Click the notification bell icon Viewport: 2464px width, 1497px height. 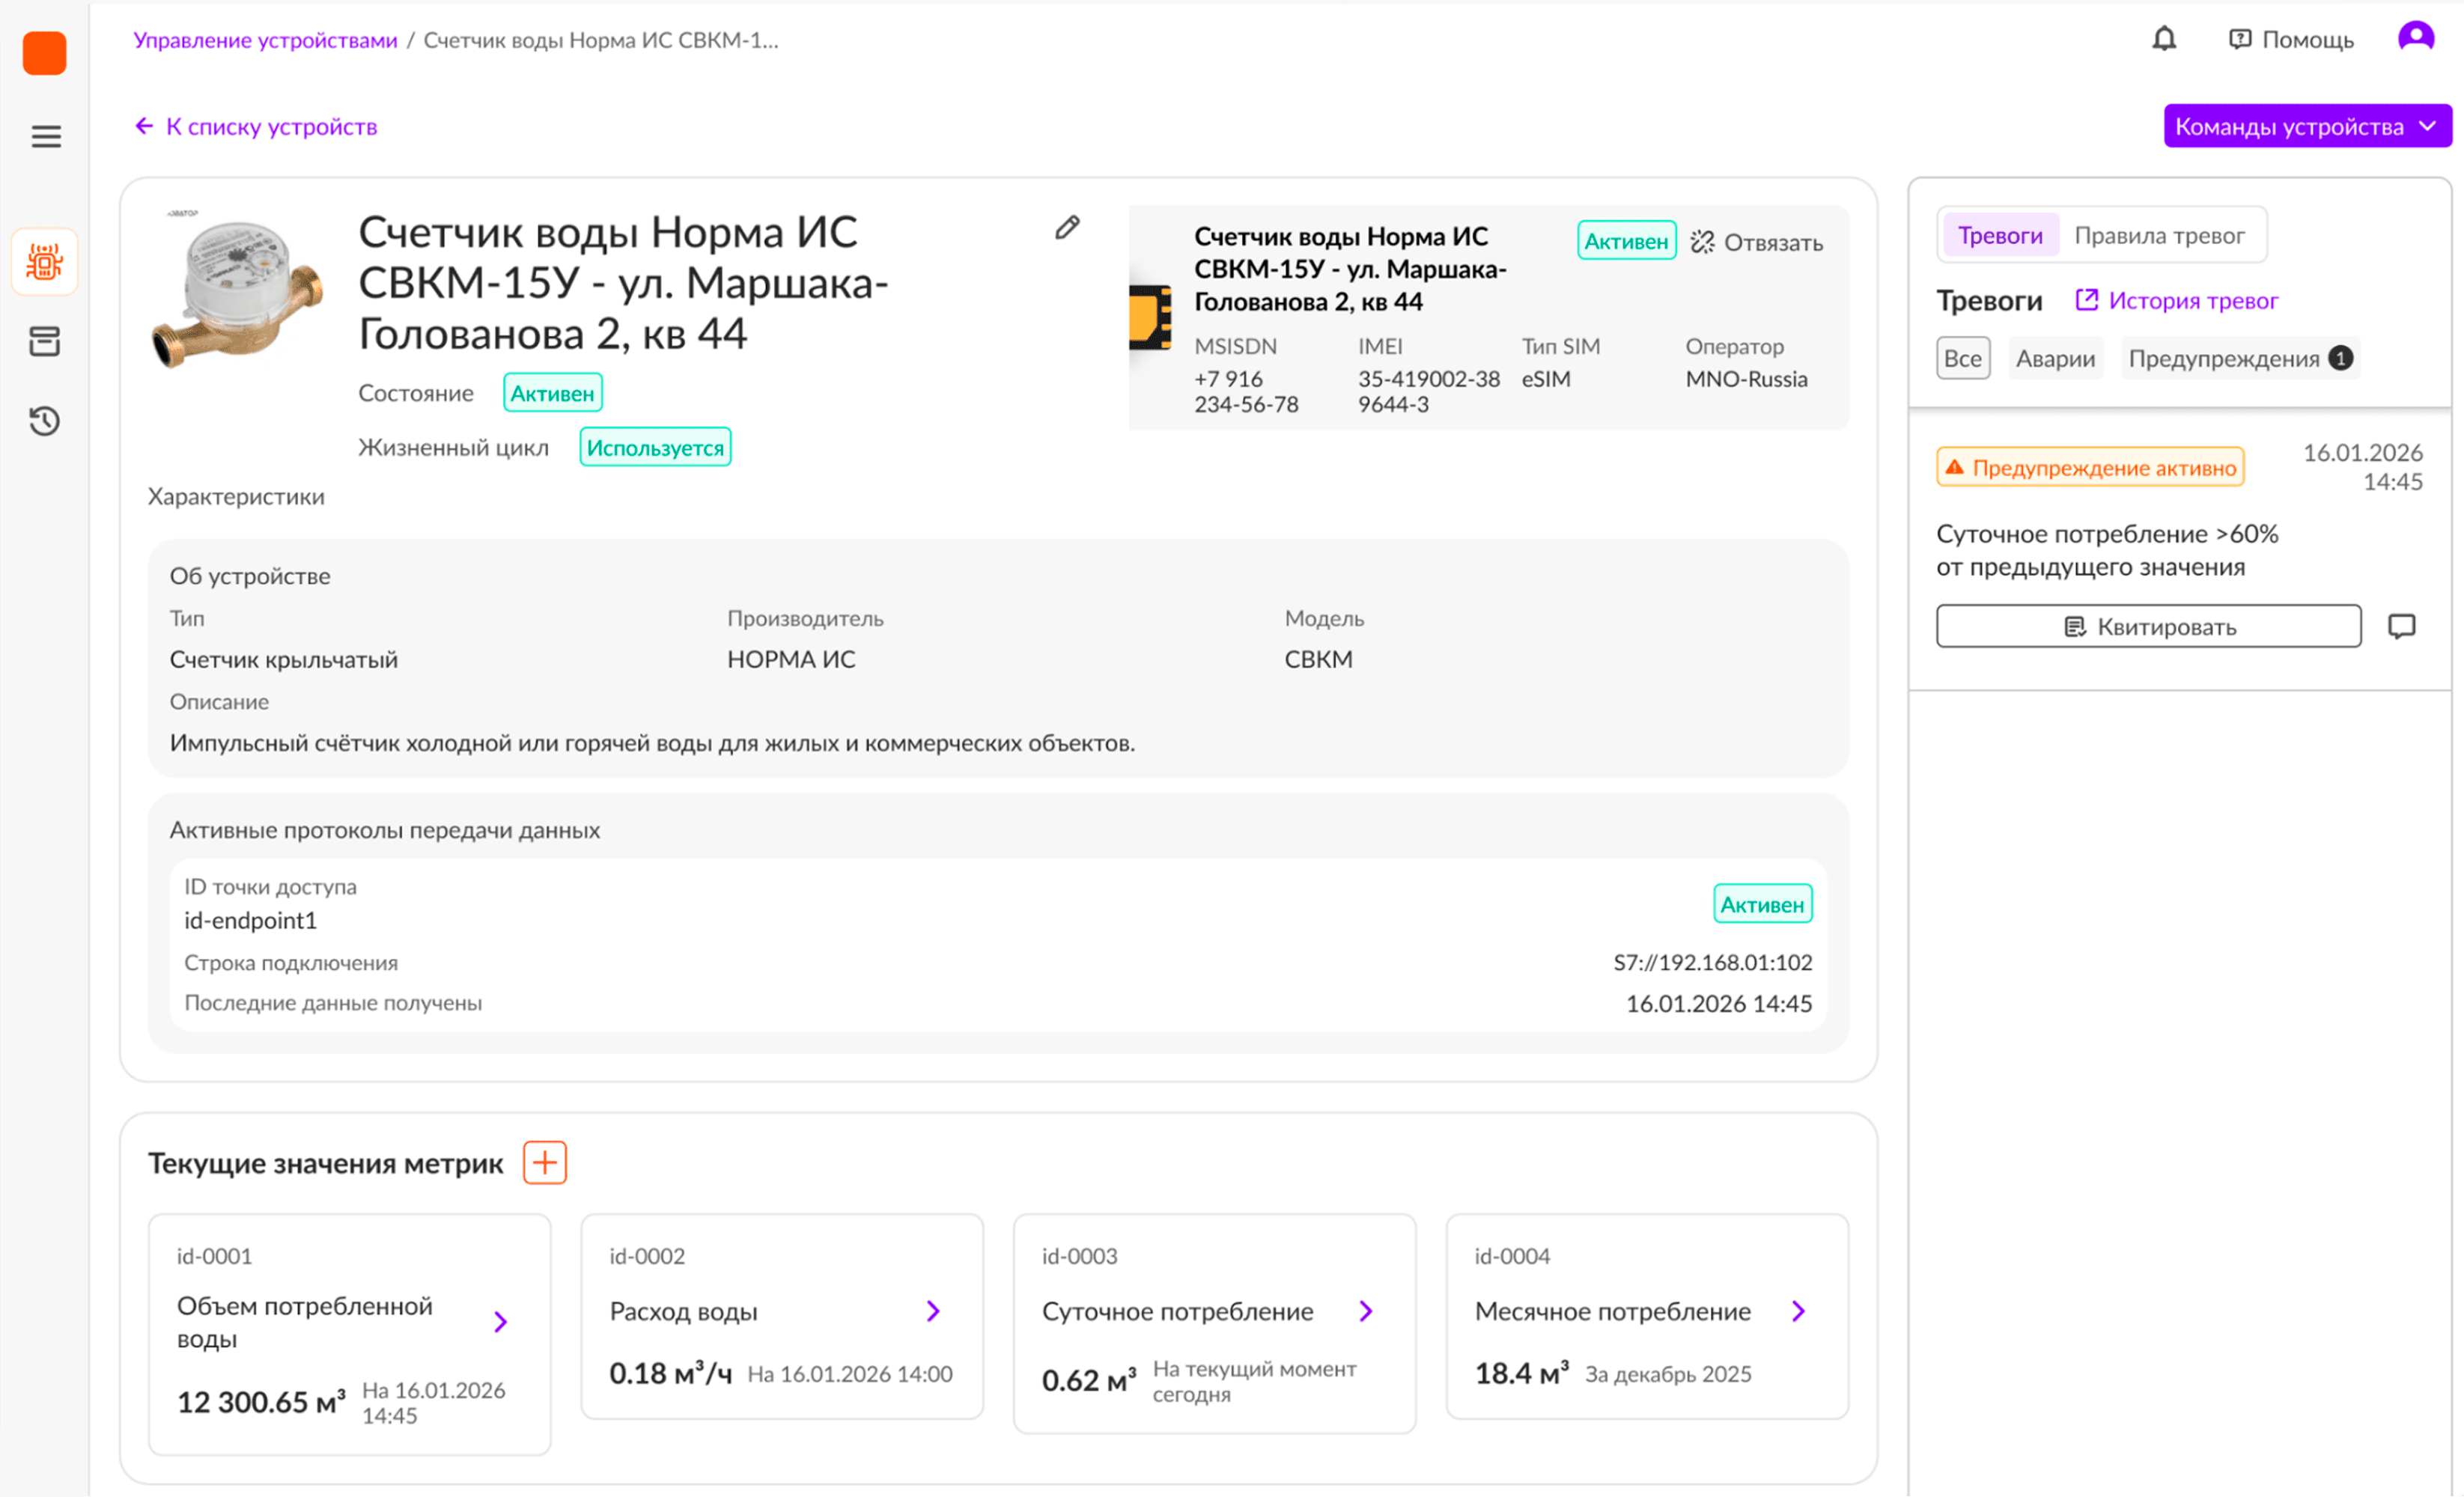2163,39
